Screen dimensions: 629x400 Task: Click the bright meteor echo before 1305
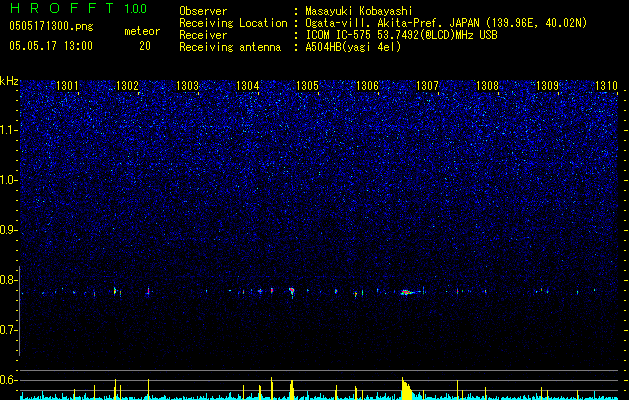(292, 291)
